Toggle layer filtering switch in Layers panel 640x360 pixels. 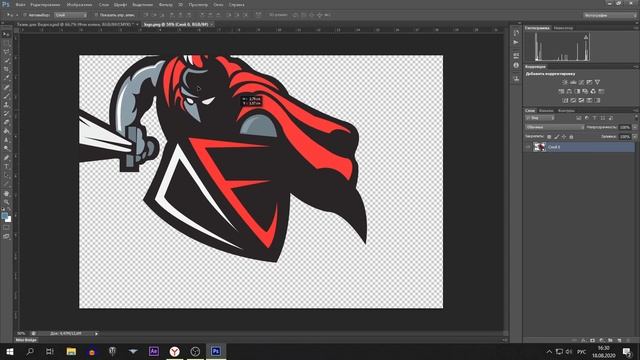click(x=636, y=117)
